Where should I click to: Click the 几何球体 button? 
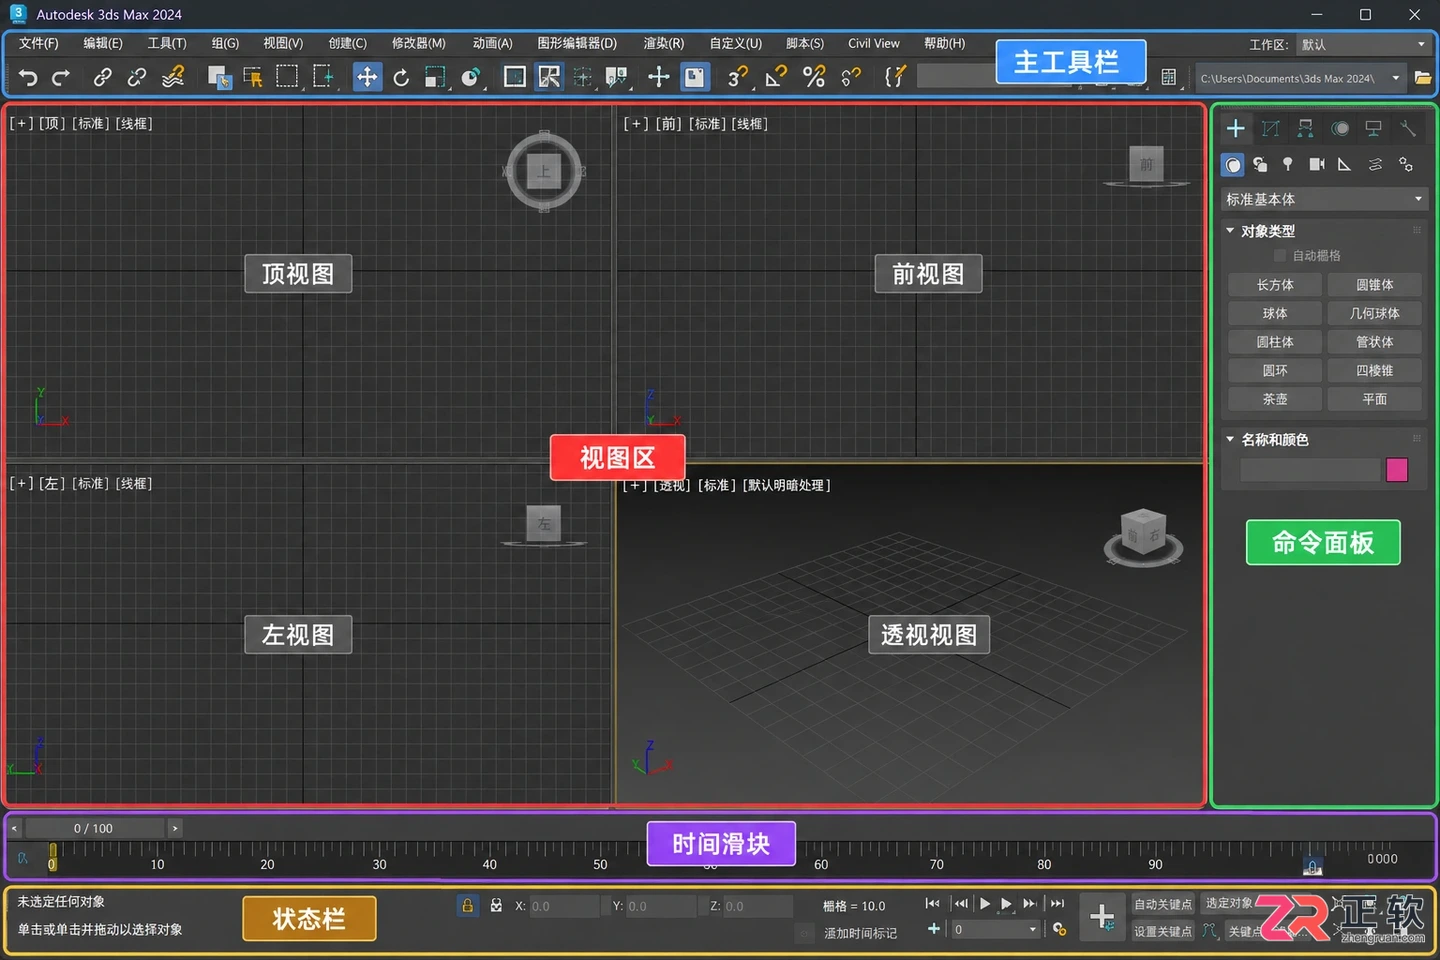(1375, 313)
